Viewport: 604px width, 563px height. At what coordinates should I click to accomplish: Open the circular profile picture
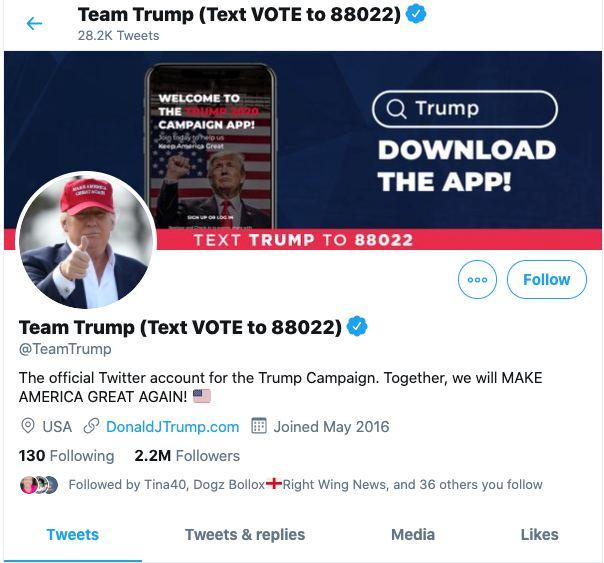[x=87, y=240]
